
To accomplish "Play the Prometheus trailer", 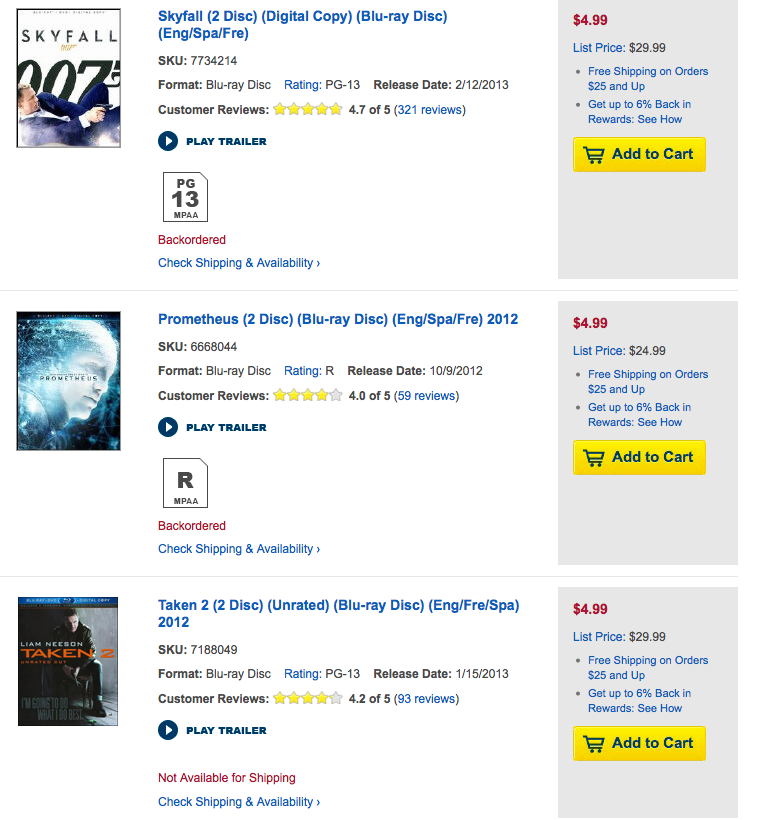I will click(212, 427).
